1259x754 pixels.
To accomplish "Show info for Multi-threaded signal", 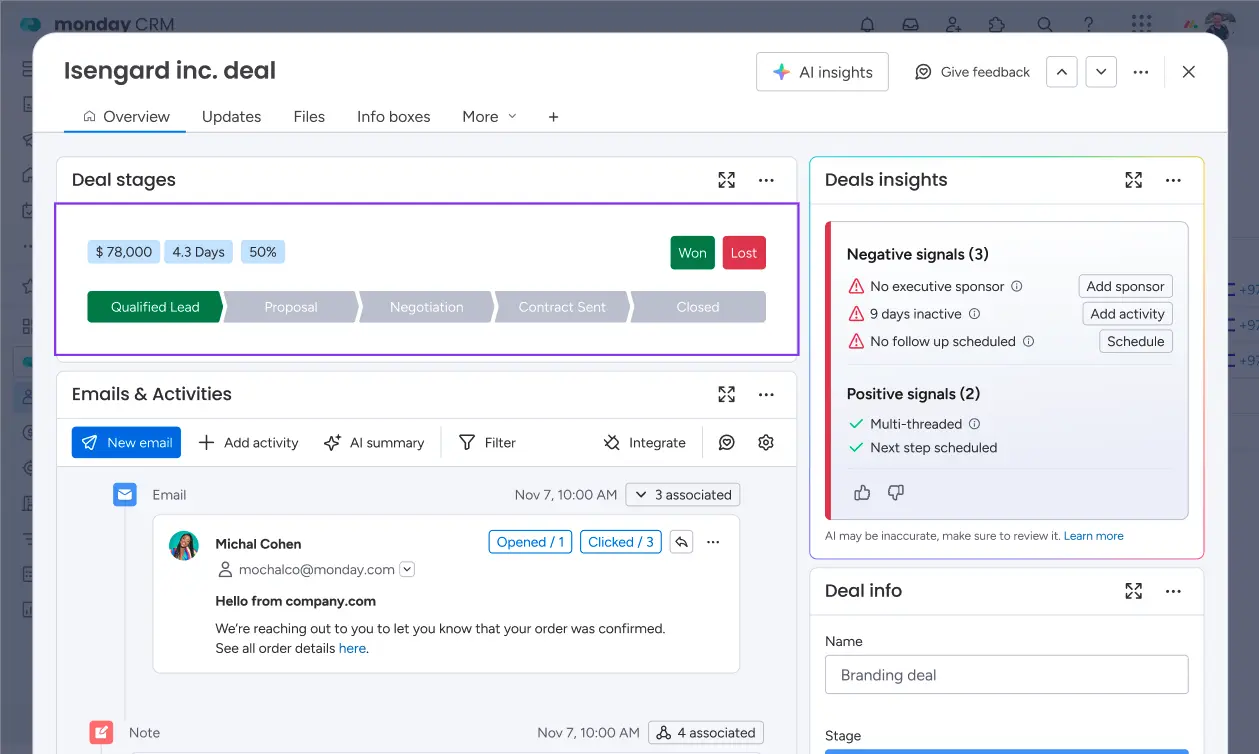I will tap(975, 423).
